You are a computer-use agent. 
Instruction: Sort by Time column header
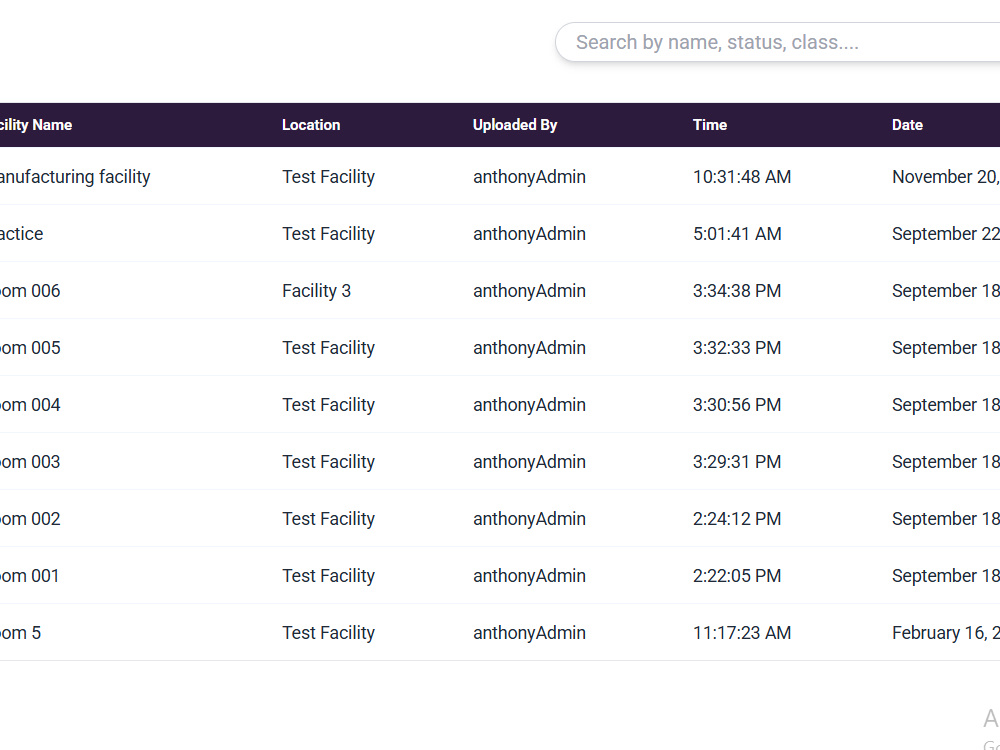(x=710, y=125)
